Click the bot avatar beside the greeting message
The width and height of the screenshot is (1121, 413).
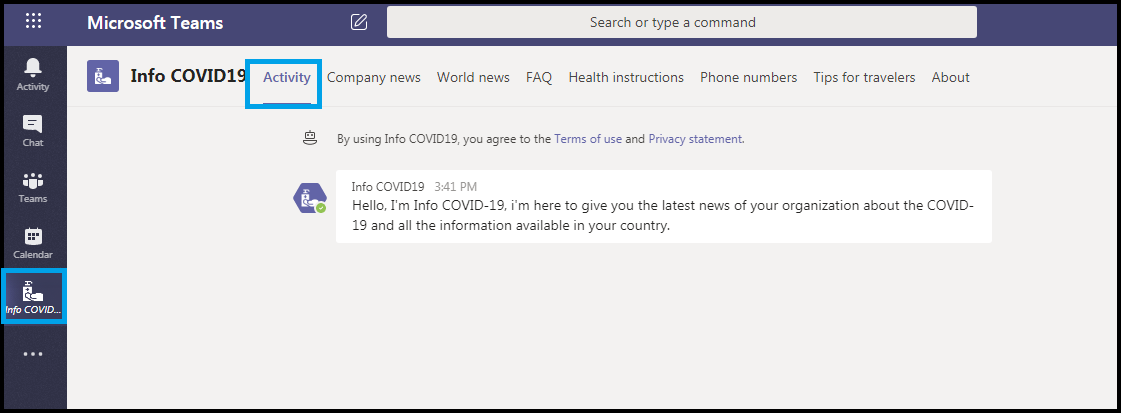[x=310, y=198]
